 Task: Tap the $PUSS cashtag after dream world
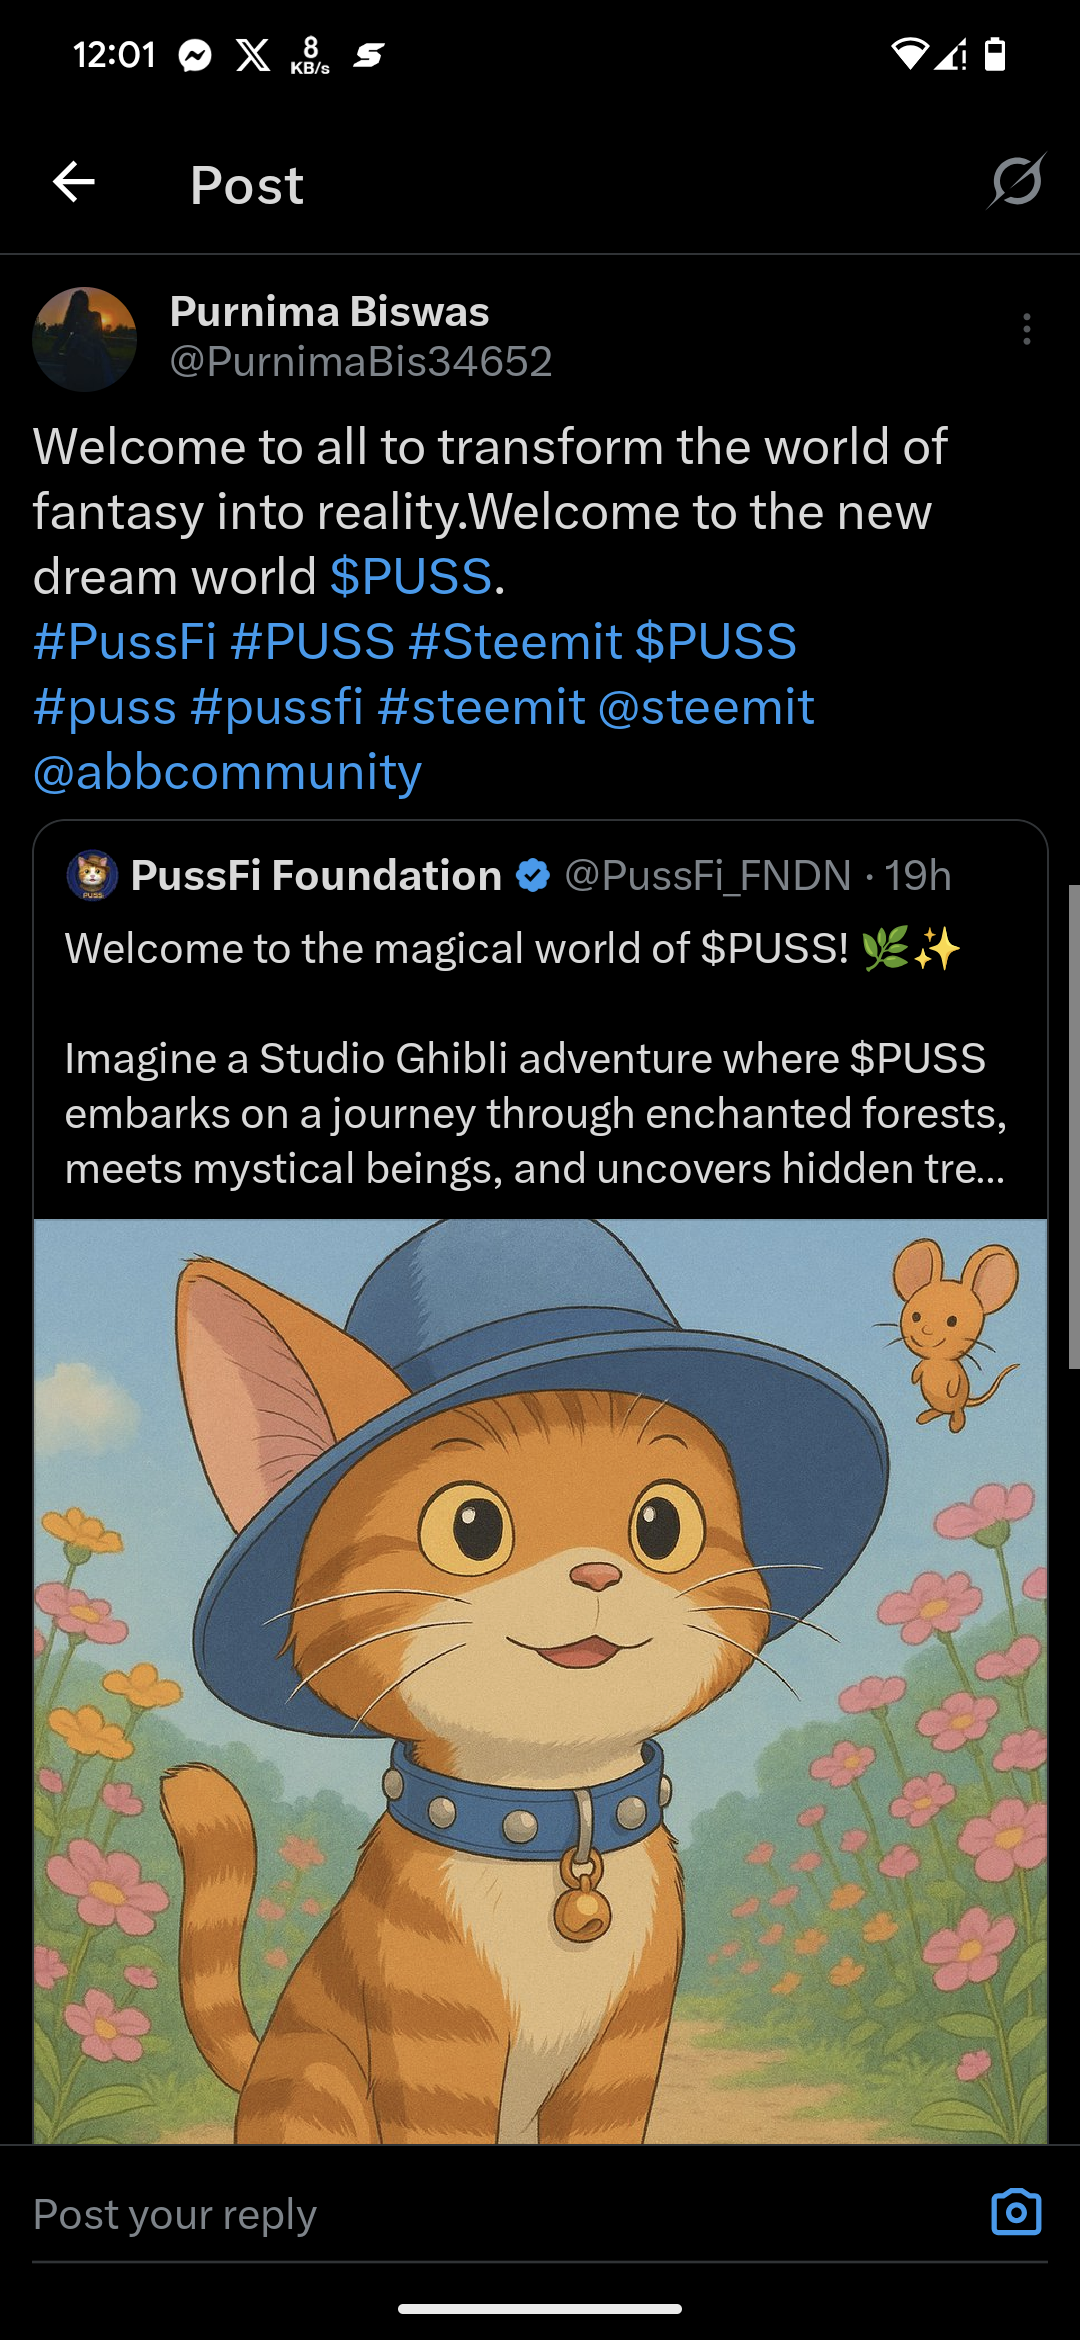tap(411, 576)
